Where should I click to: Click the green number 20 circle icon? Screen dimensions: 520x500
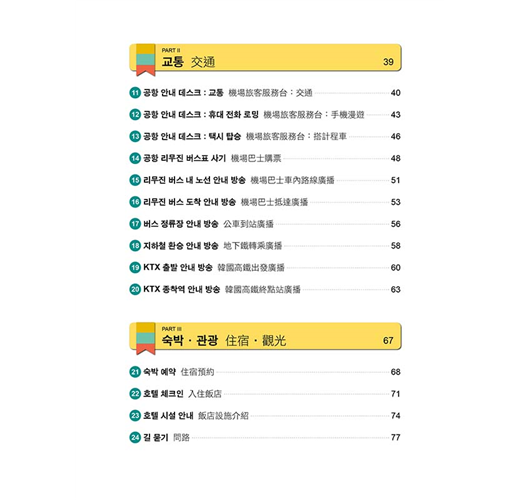135,289
